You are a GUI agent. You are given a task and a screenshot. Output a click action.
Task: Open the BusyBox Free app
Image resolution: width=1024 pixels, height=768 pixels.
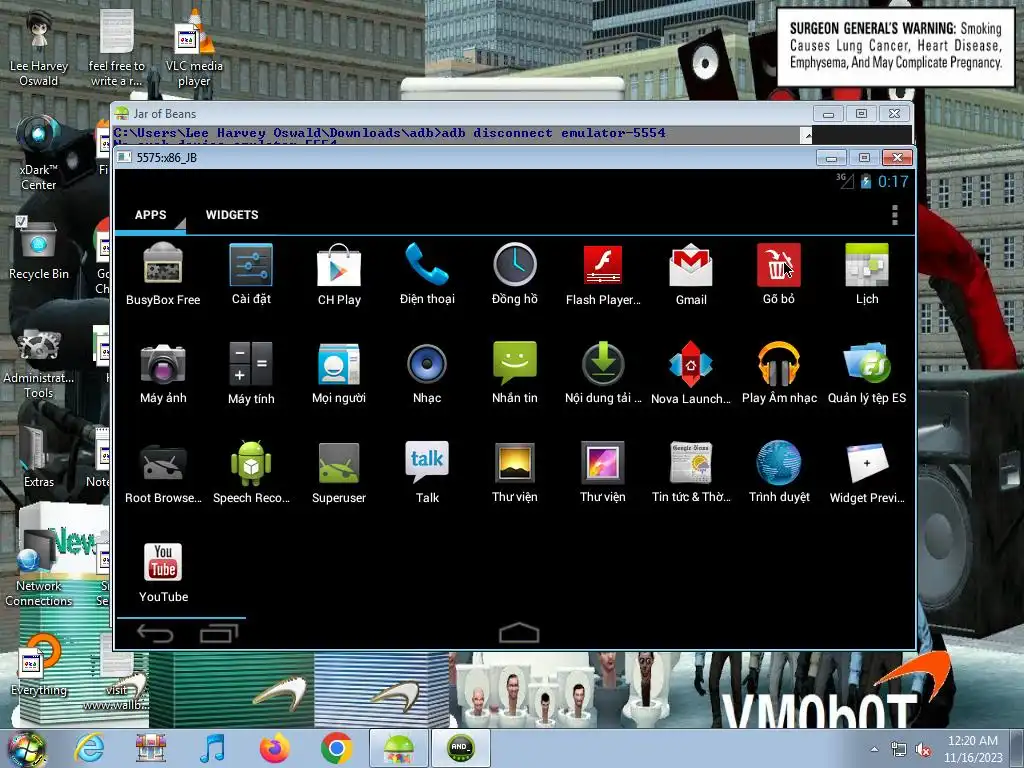coord(163,274)
